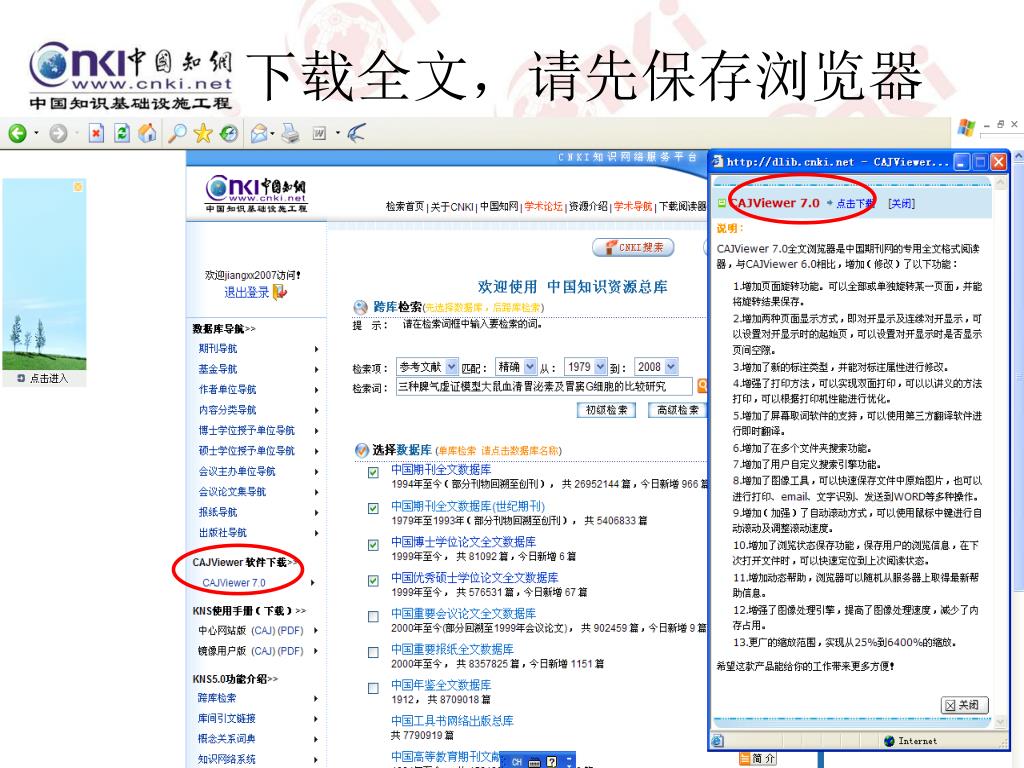The width and height of the screenshot is (1024, 768).
Task: Click the select database checkmark icon
Action: [x=362, y=450]
